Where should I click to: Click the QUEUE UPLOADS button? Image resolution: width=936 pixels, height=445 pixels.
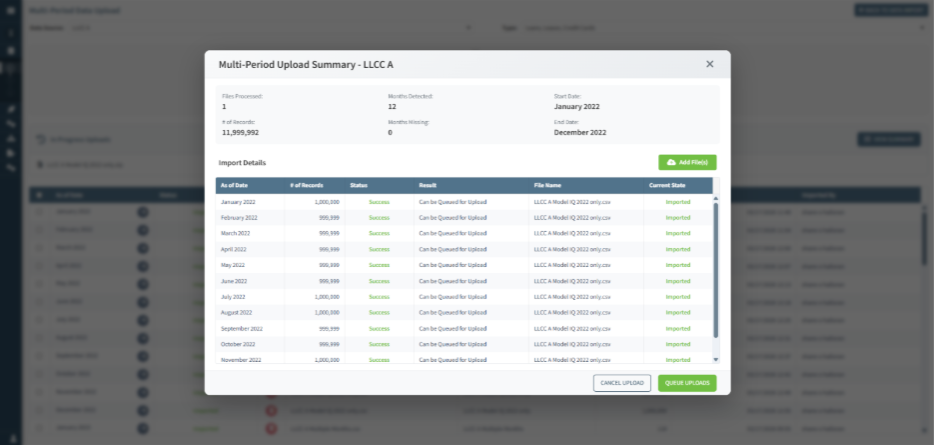tap(687, 383)
